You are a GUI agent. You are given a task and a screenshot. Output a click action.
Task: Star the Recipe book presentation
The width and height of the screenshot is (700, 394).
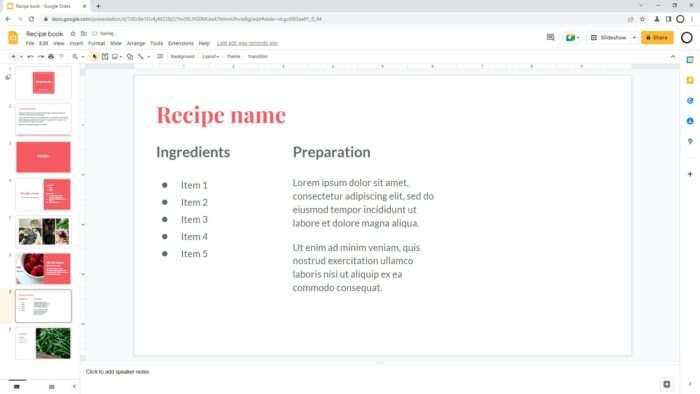click(x=73, y=34)
